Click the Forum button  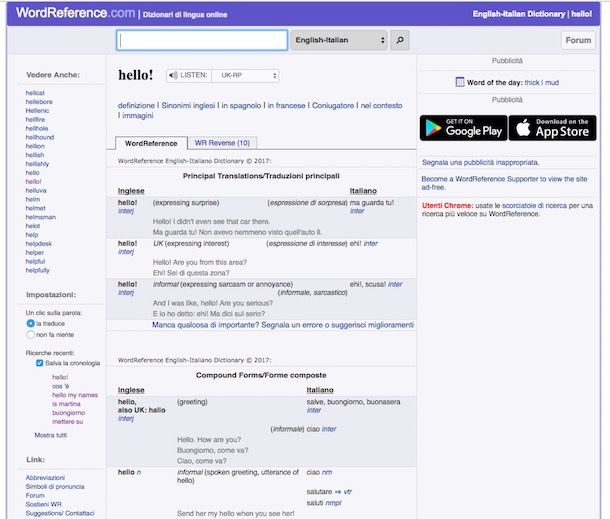click(x=578, y=41)
